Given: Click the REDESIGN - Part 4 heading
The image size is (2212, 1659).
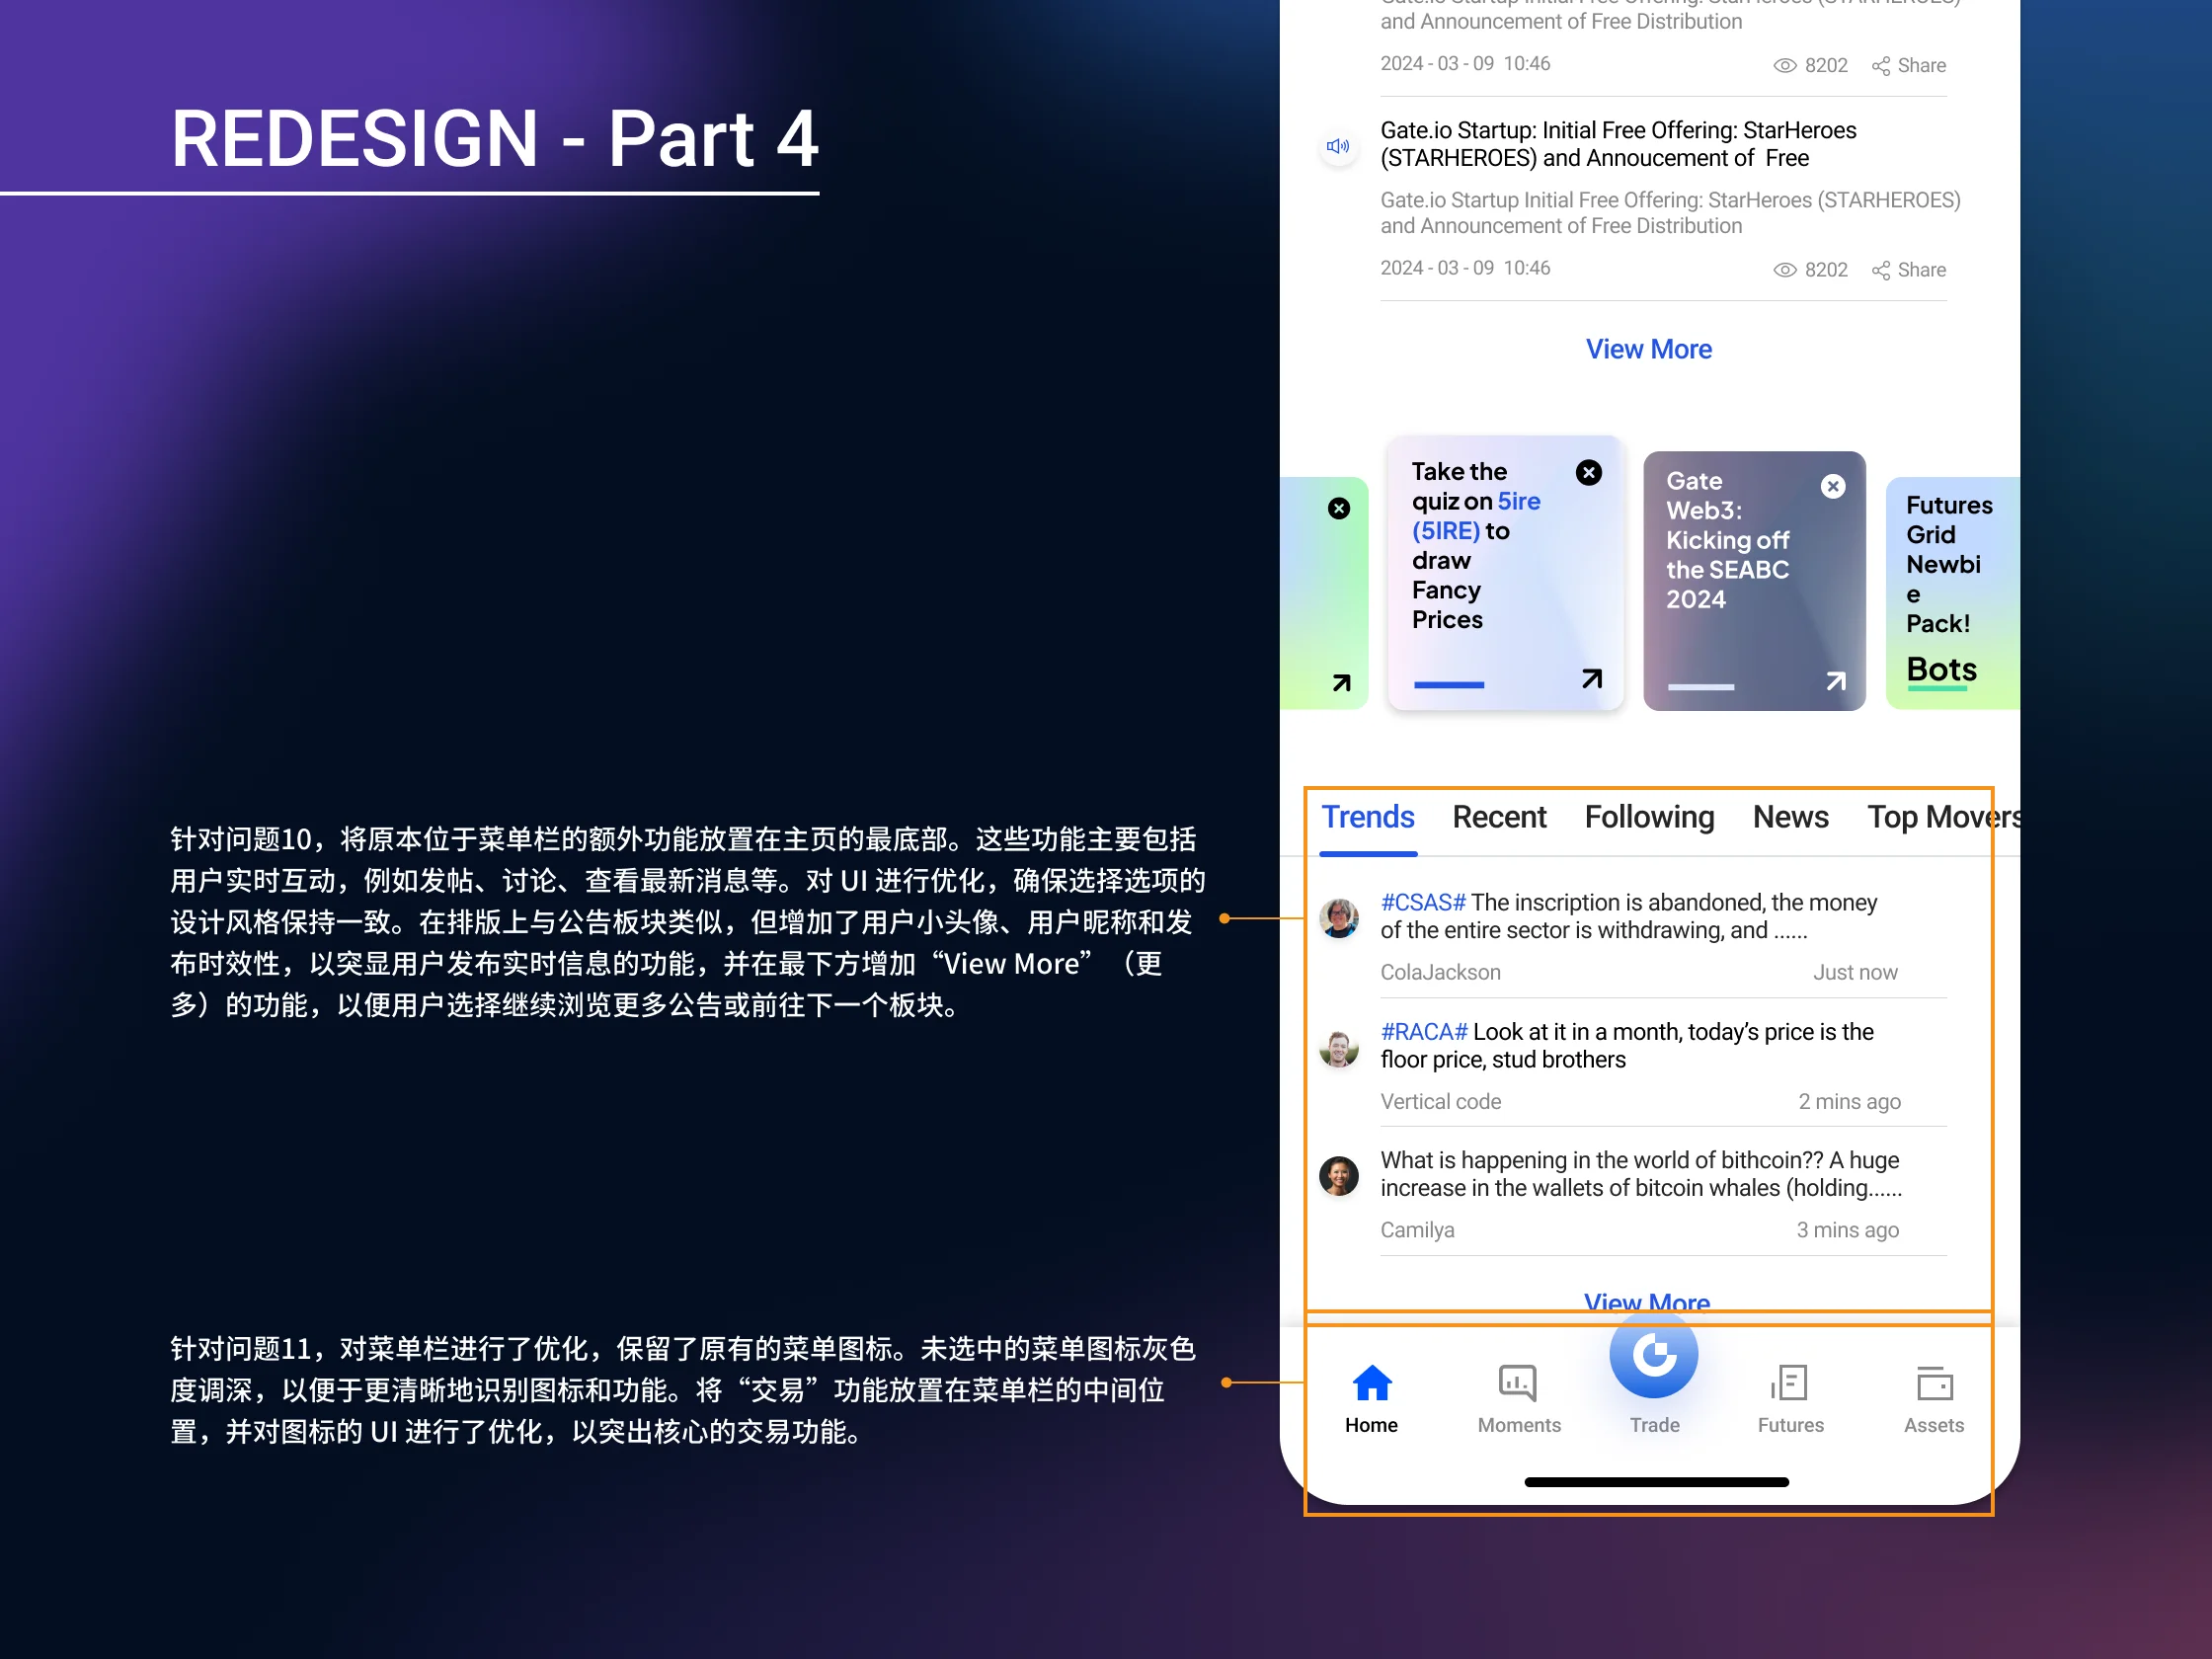Looking at the screenshot, I should click(x=494, y=138).
